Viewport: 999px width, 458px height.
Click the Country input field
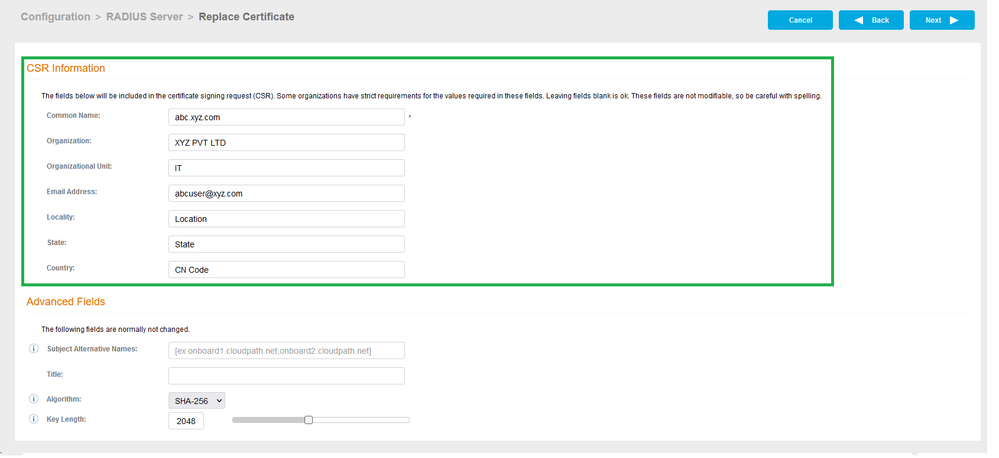click(286, 269)
